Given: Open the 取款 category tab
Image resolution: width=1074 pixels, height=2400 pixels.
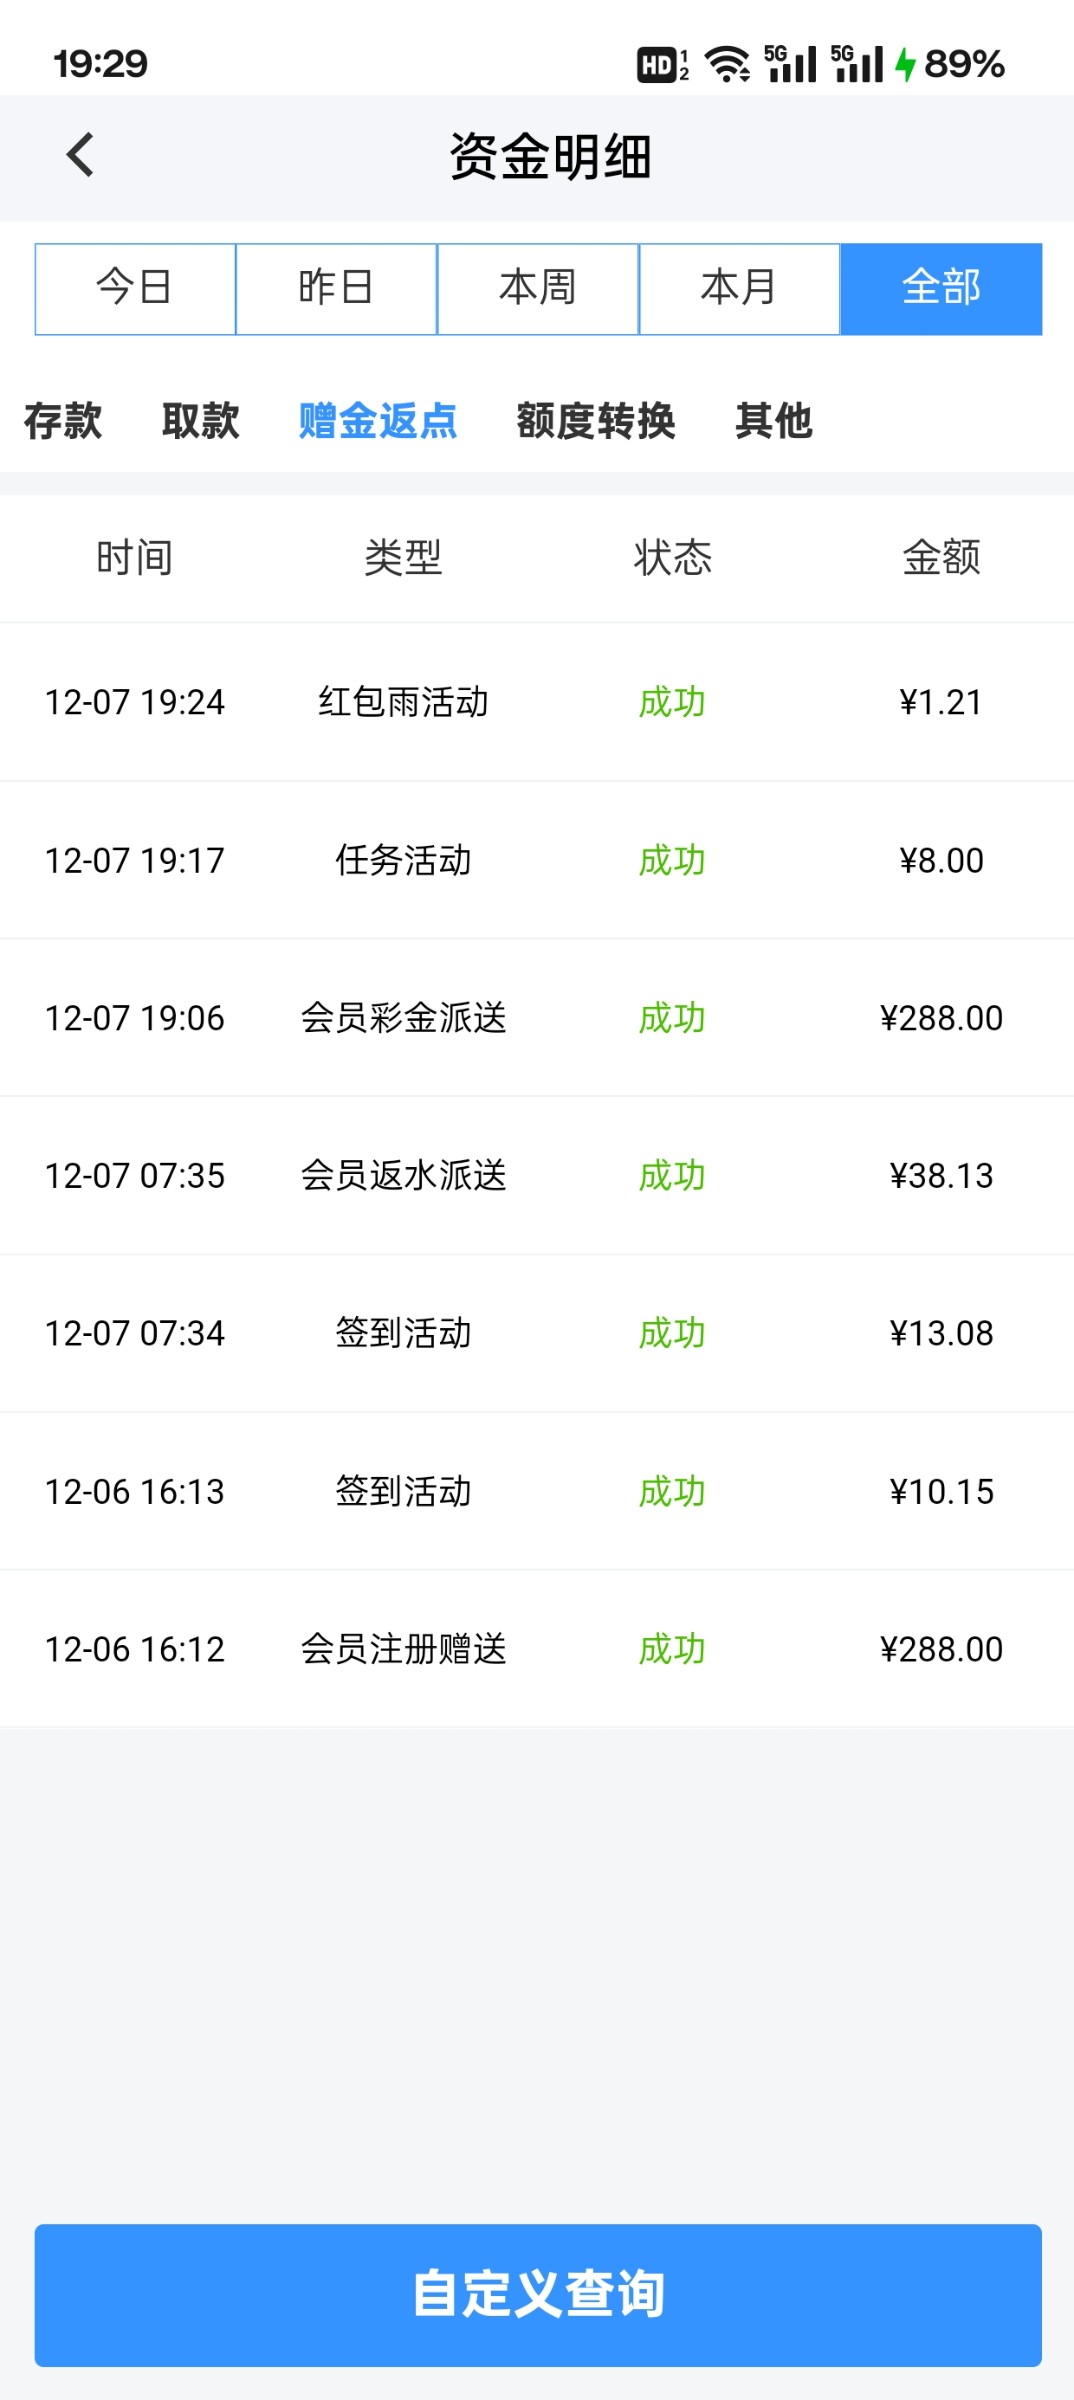Looking at the screenshot, I should (201, 421).
